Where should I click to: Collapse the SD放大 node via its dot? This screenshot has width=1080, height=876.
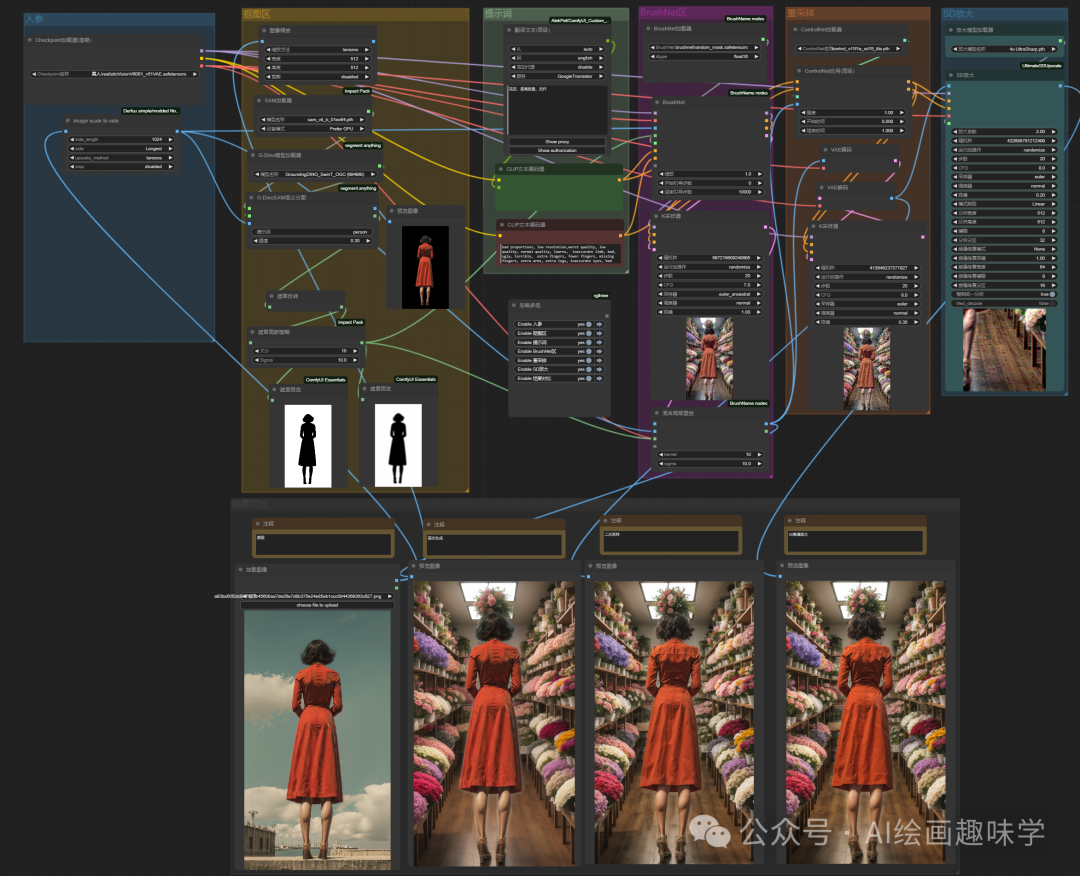pyautogui.click(x=951, y=75)
